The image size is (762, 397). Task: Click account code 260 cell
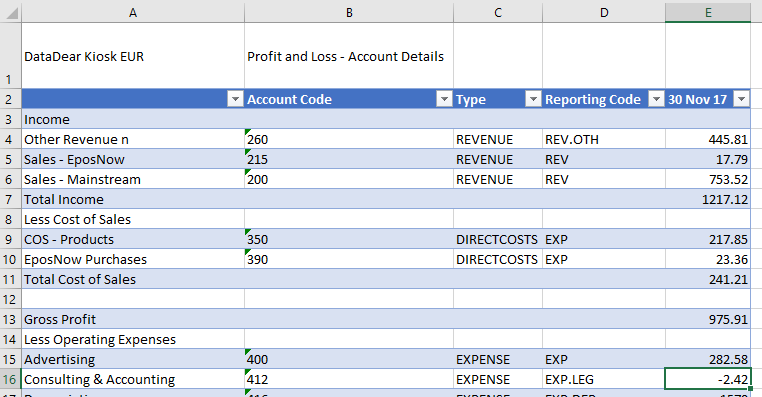(349, 139)
